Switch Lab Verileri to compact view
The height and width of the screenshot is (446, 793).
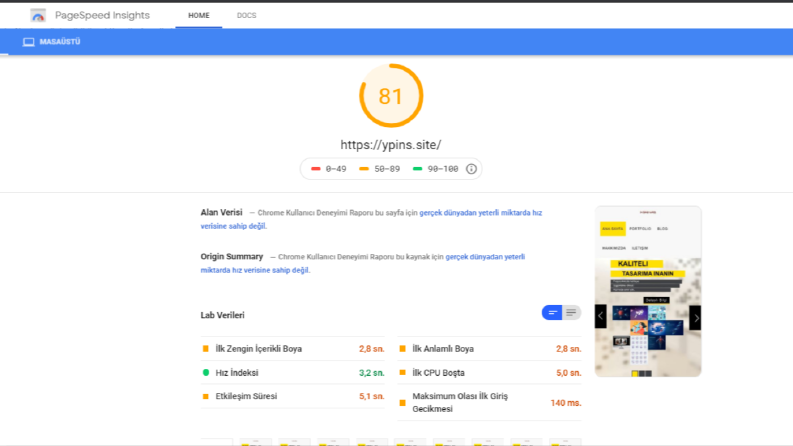coord(552,313)
